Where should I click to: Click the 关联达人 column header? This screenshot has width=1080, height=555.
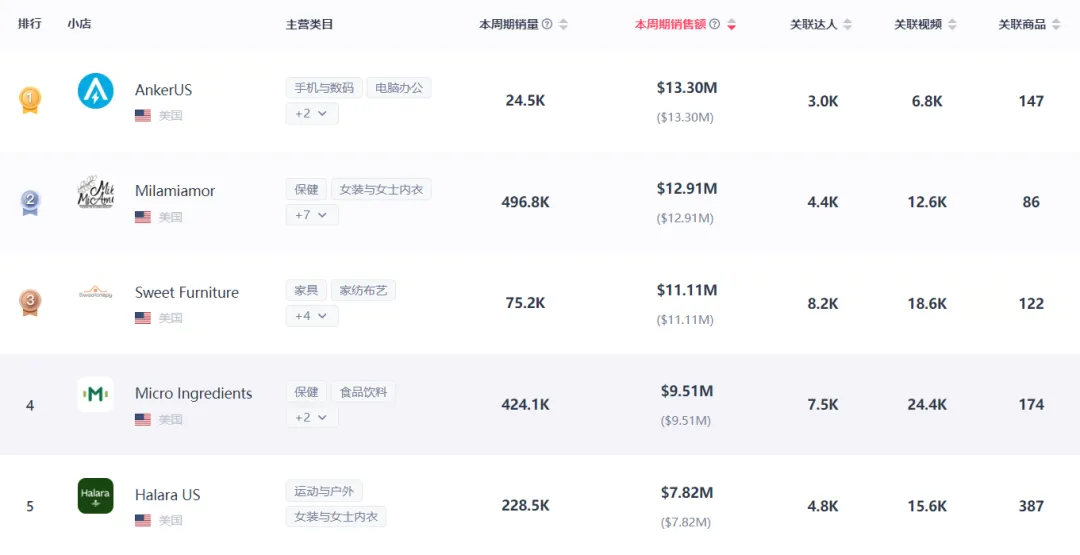click(813, 24)
